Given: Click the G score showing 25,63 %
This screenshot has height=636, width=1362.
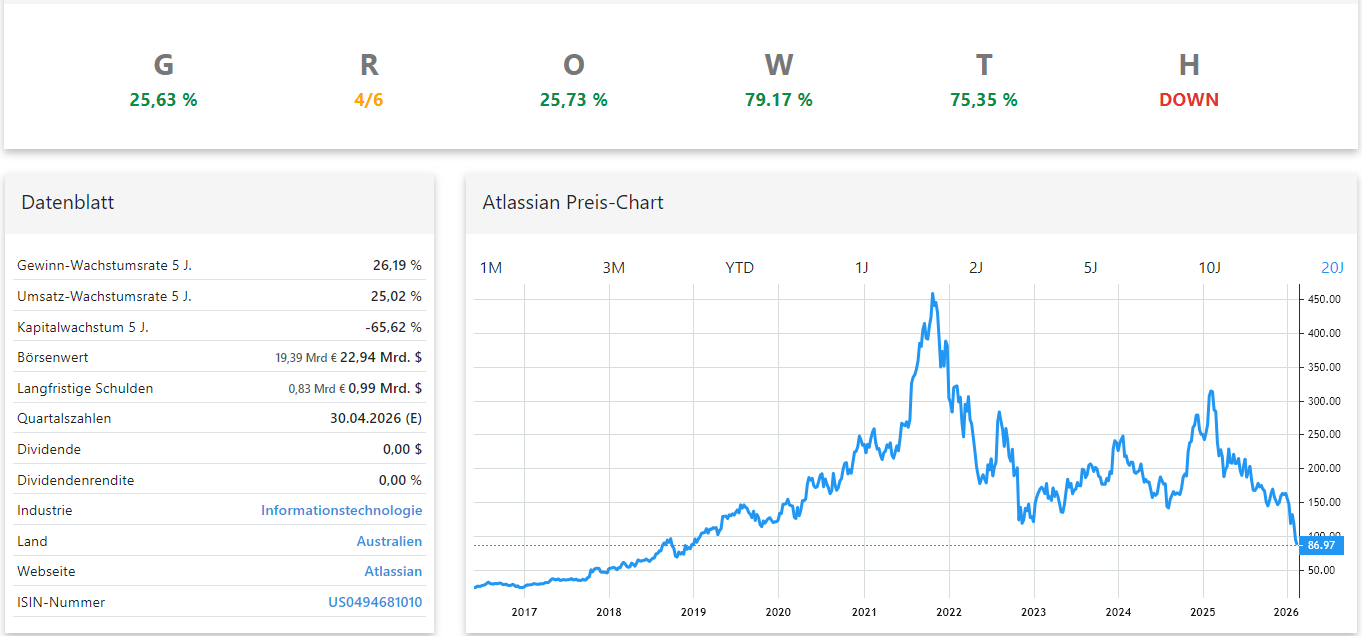Looking at the screenshot, I should pos(163,99).
